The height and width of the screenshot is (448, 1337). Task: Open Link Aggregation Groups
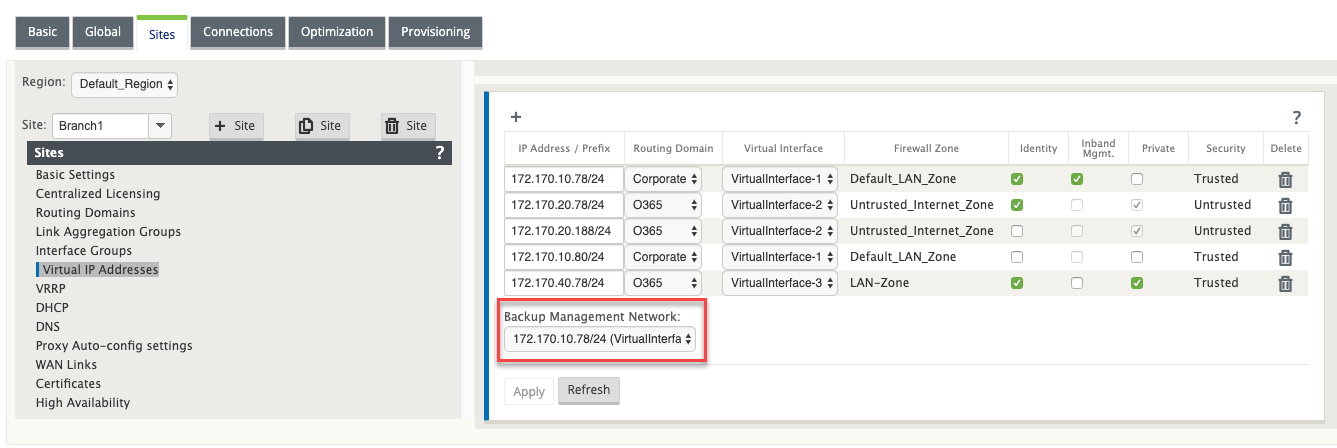pyautogui.click(x=108, y=232)
